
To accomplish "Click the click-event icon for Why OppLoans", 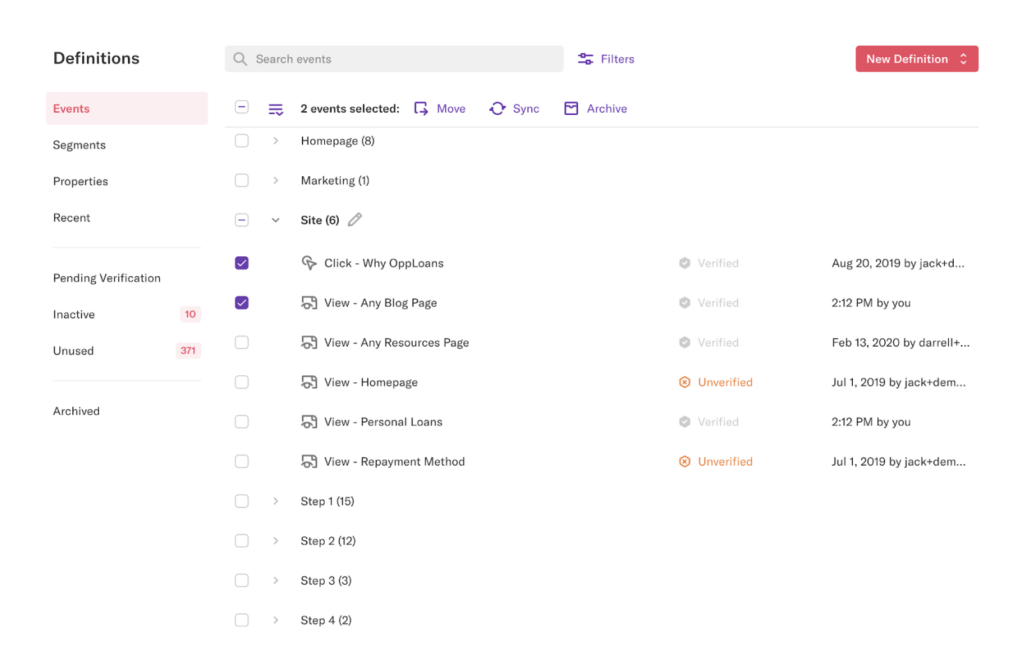I will (309, 263).
